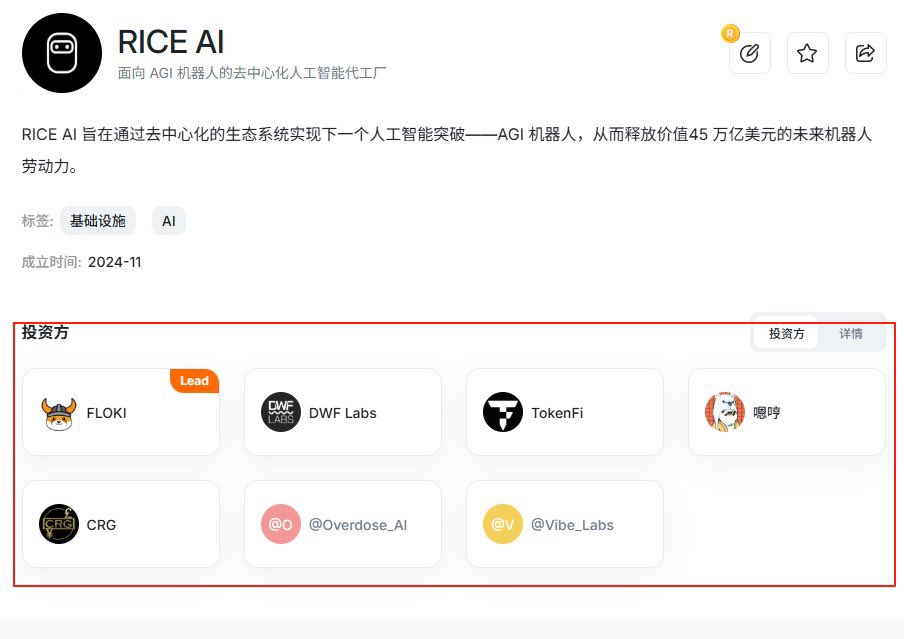Switch to the 详情 tab

[x=850, y=333]
